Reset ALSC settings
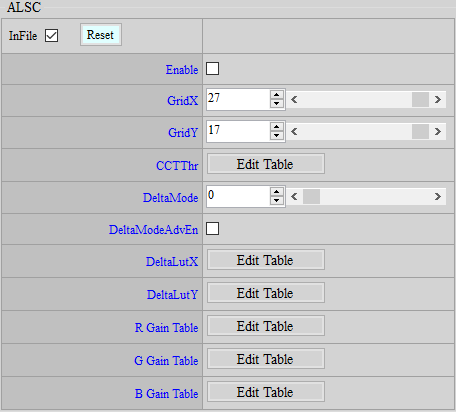This screenshot has height=412, width=456. (101, 35)
